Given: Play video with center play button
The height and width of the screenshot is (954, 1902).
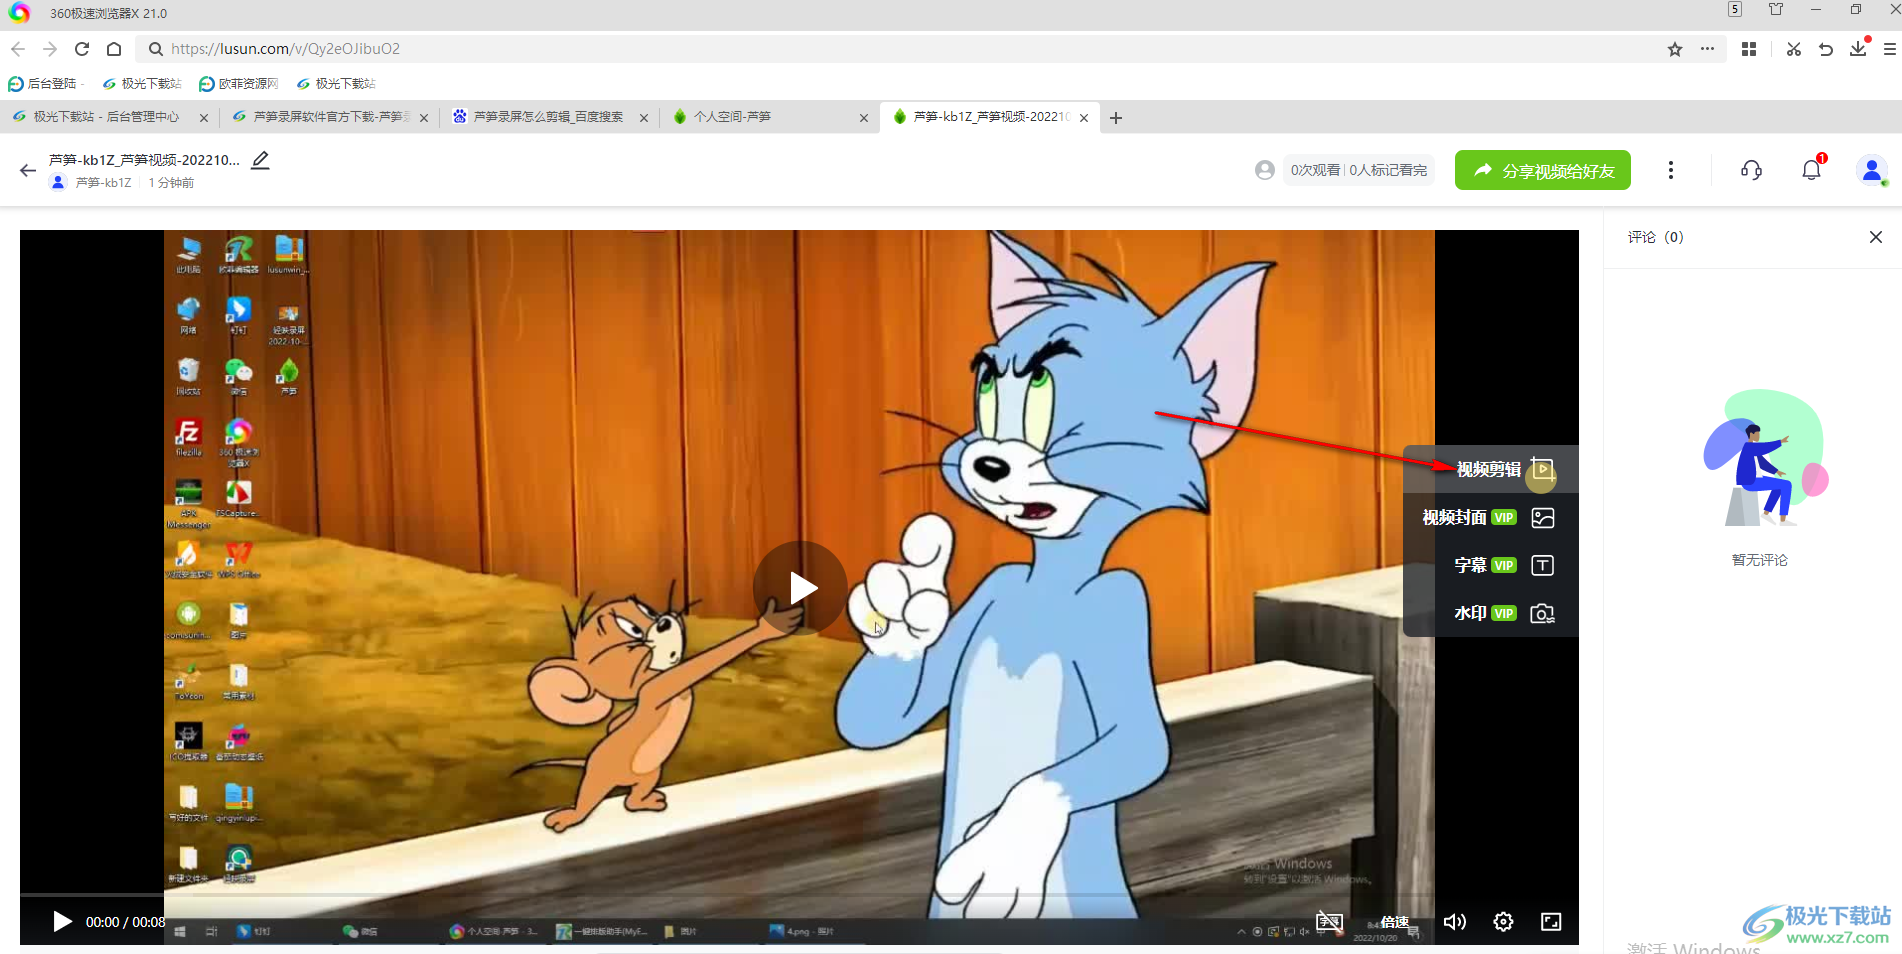Looking at the screenshot, I should [800, 588].
